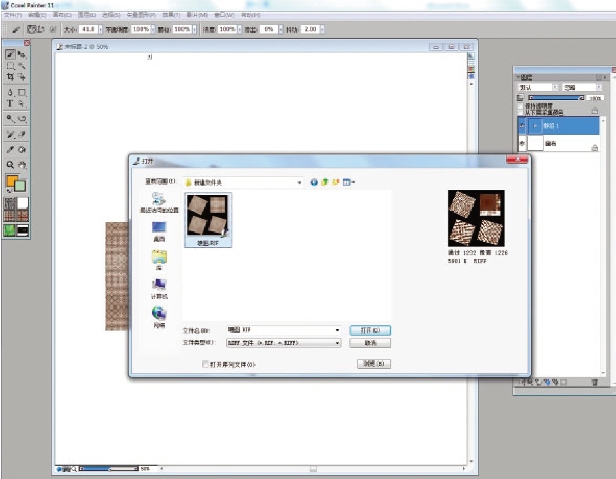This screenshot has height=479, width=616.
Task: Select the Brush tool in the toolbox
Action: click(x=11, y=54)
